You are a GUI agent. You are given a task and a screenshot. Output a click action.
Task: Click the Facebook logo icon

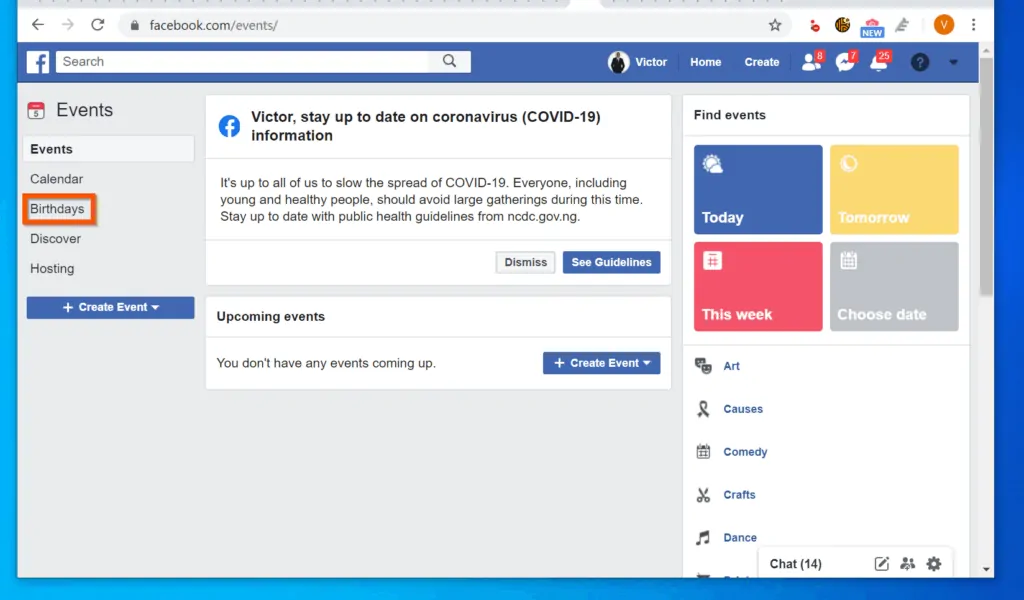click(38, 62)
